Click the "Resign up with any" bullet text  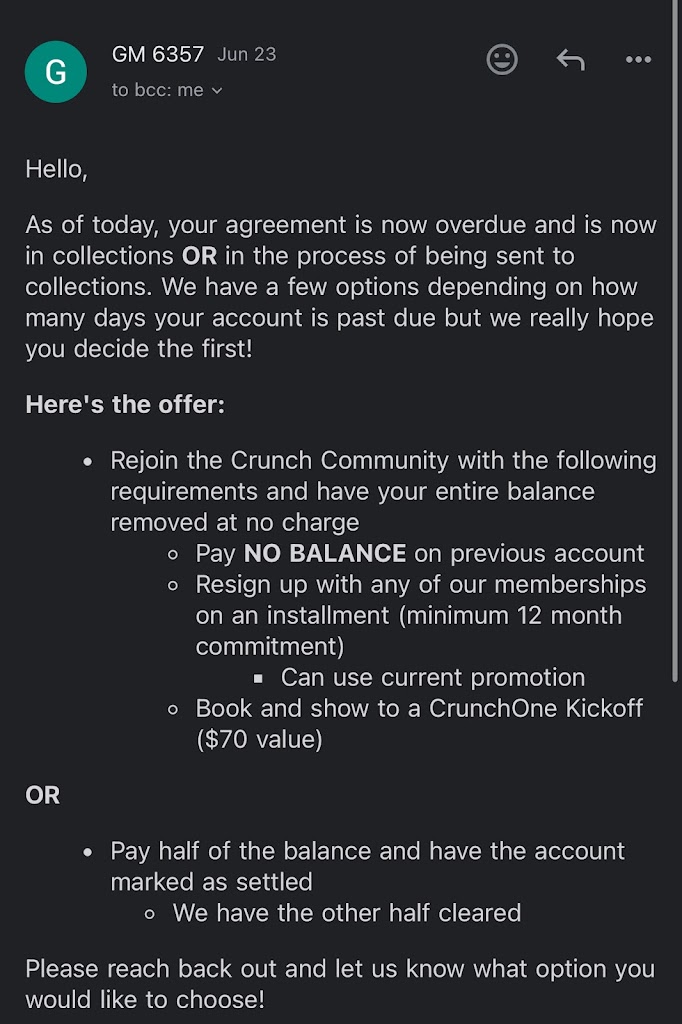[x=420, y=584]
